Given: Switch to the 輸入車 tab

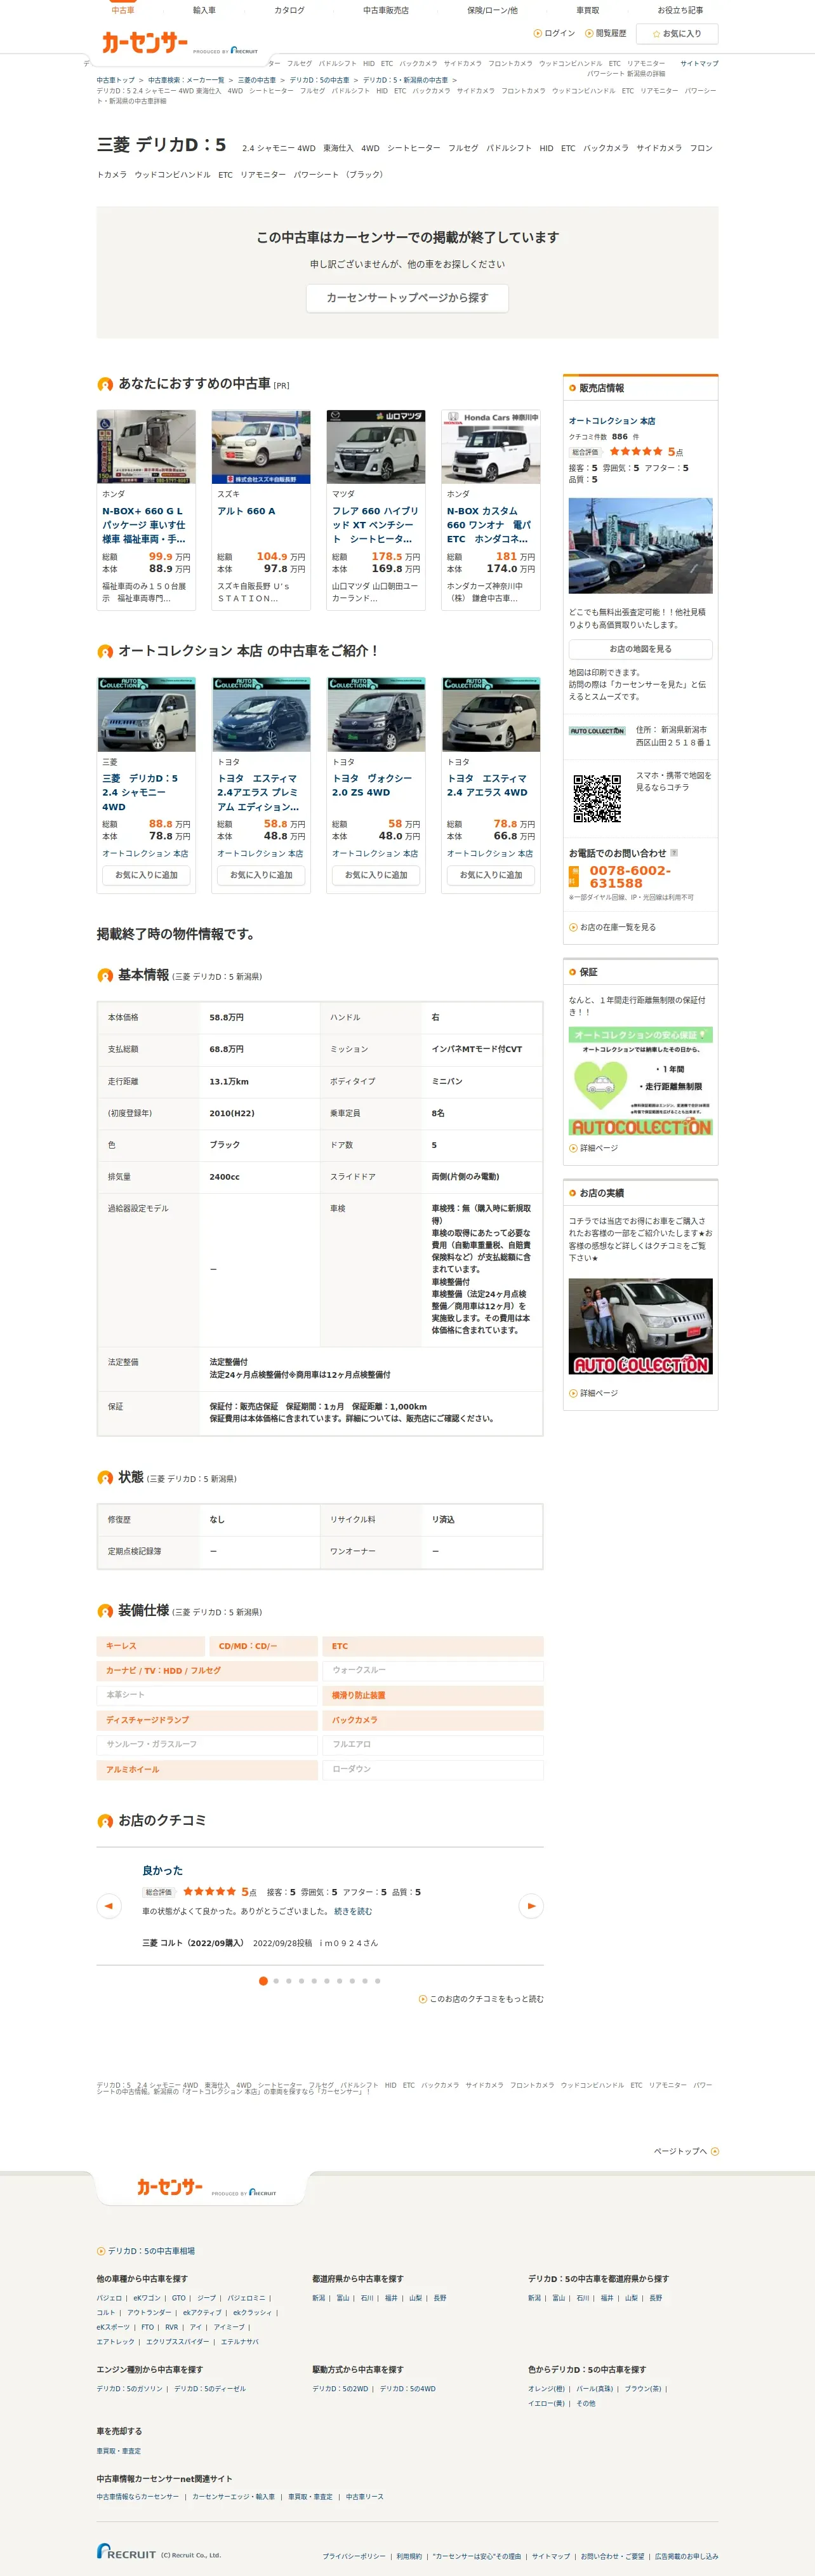Looking at the screenshot, I should (x=204, y=10).
